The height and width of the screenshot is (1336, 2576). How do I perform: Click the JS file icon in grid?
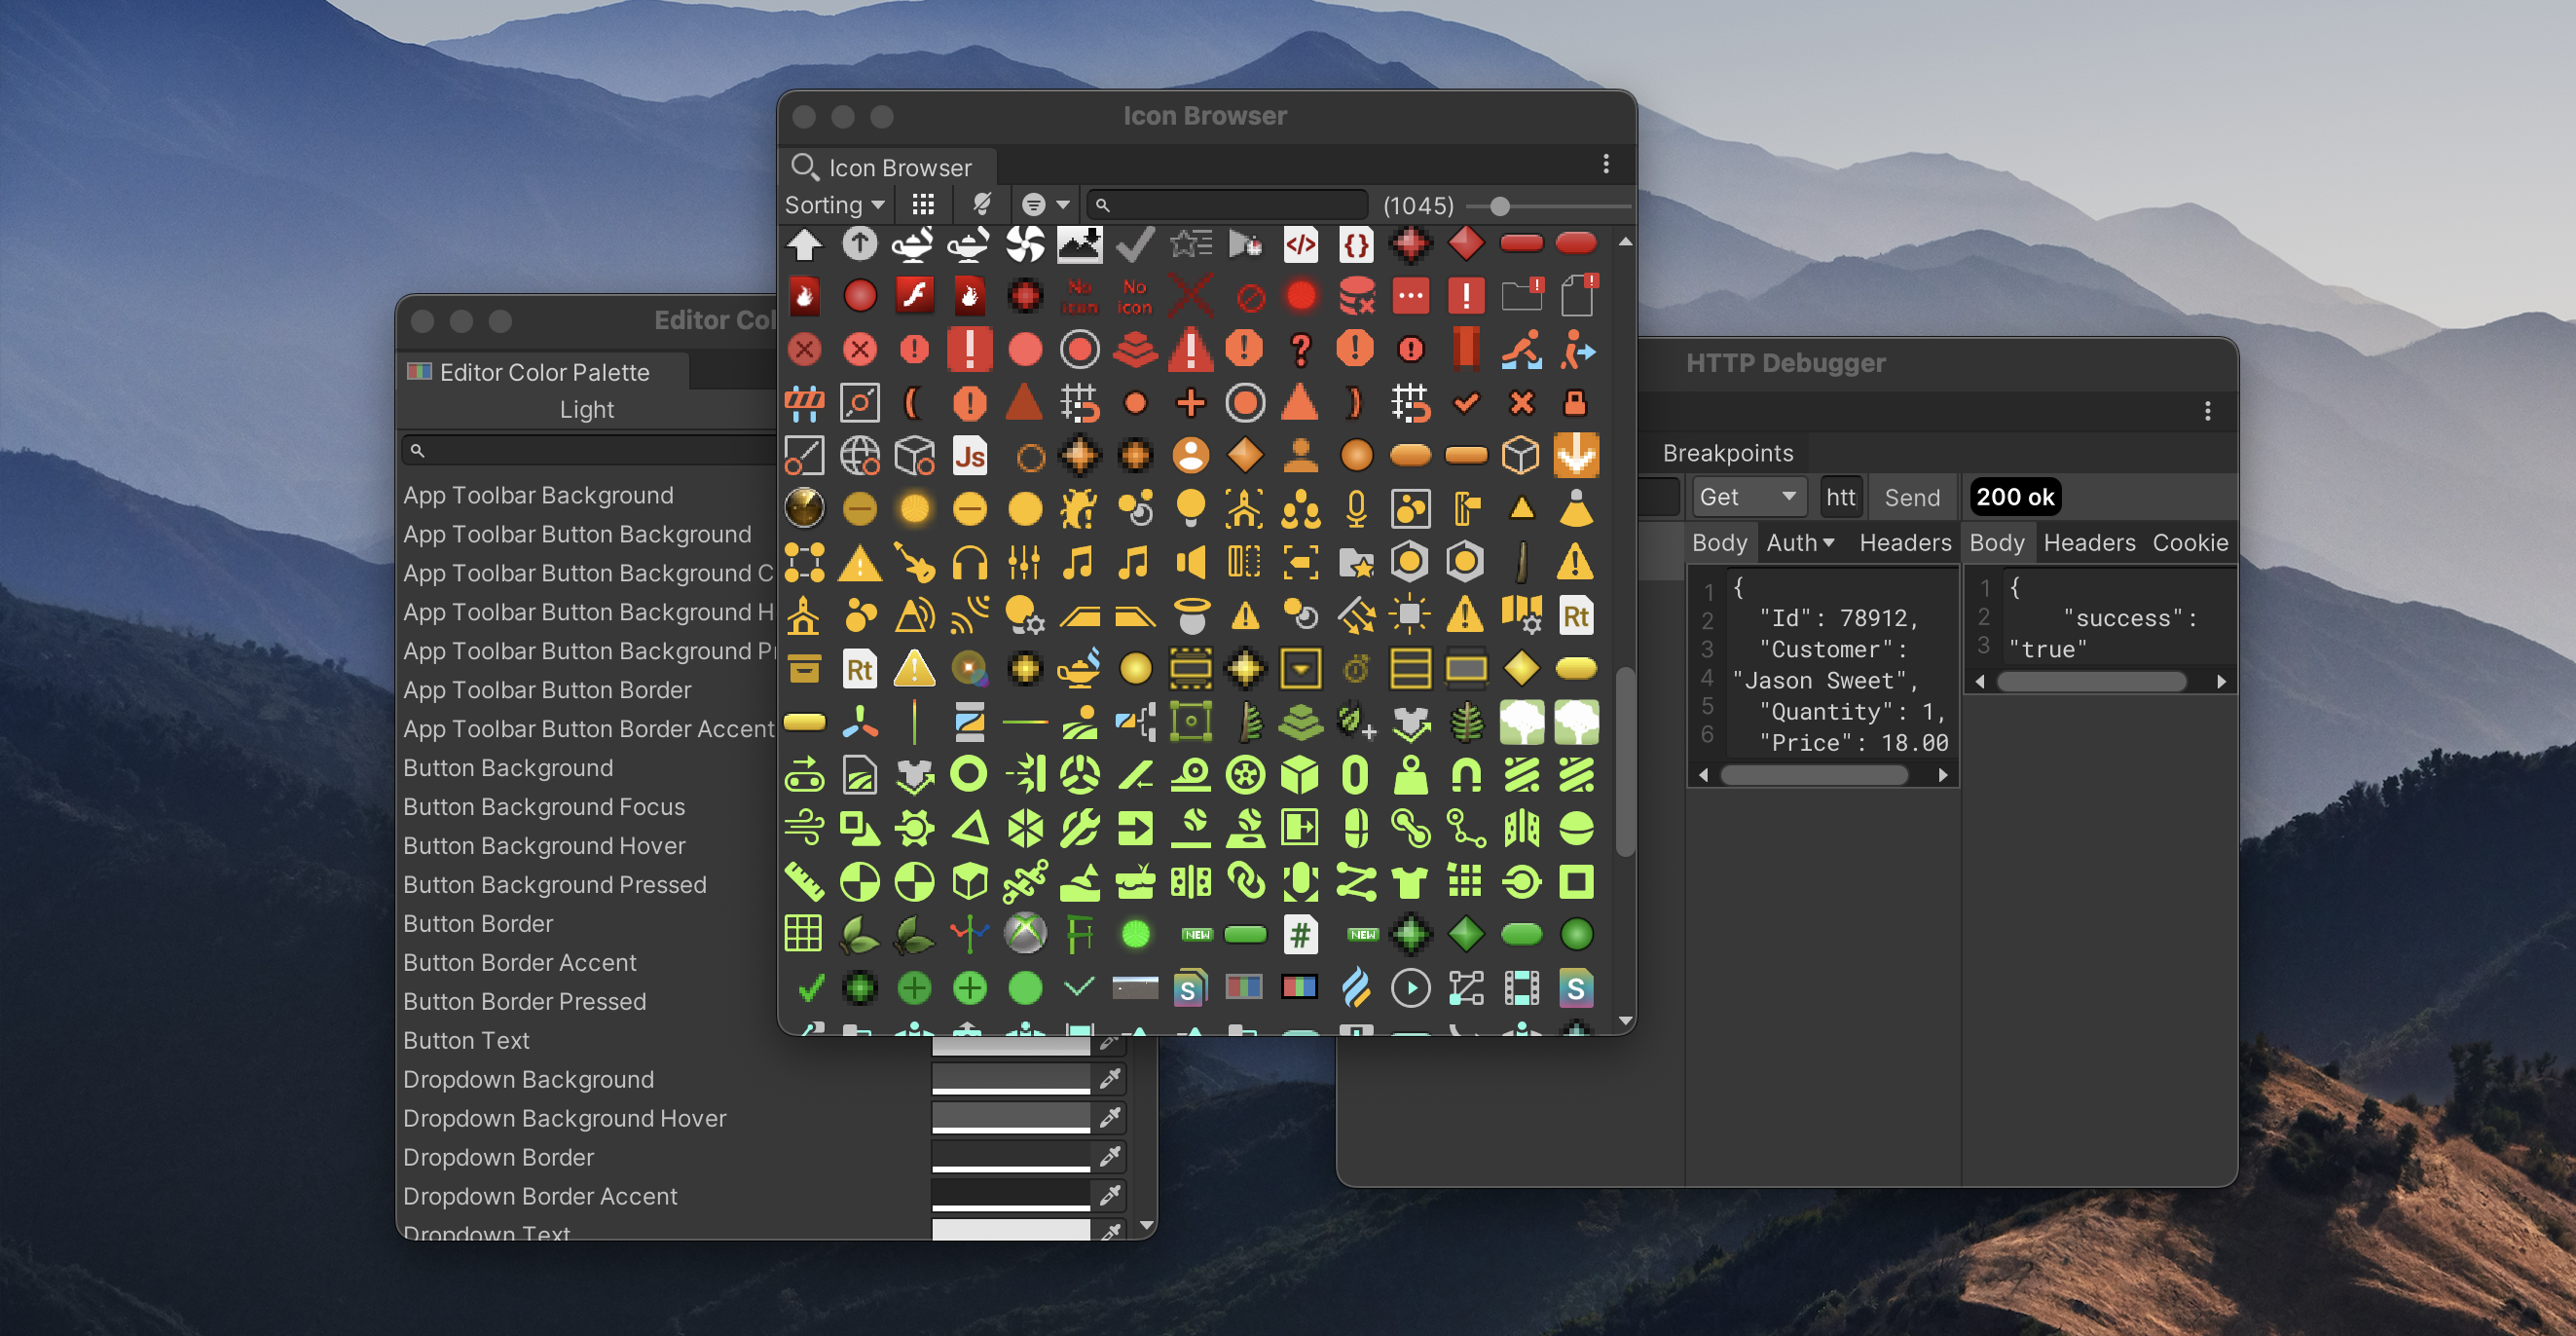(969, 456)
